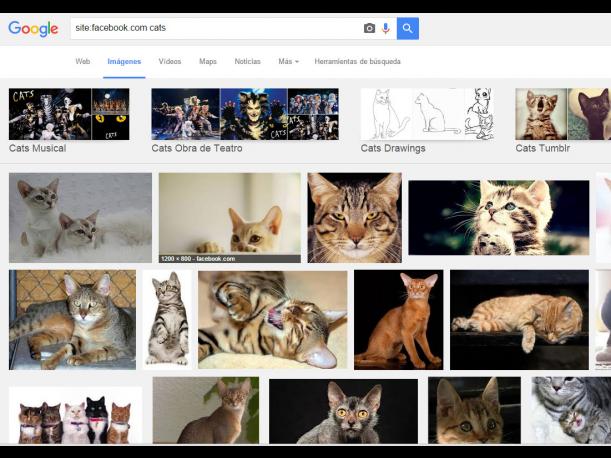This screenshot has height=458, width=611.
Task: Switch to the Vídeos tab
Action: click(170, 62)
